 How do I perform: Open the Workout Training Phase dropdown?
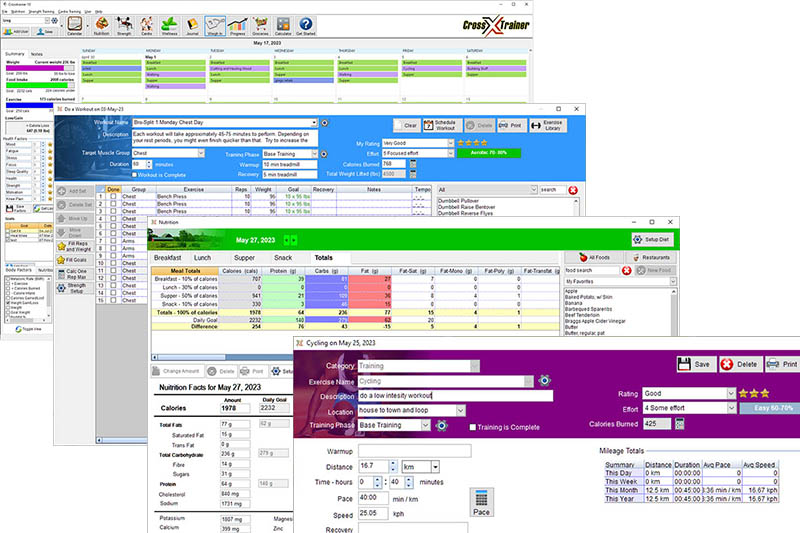(314, 154)
